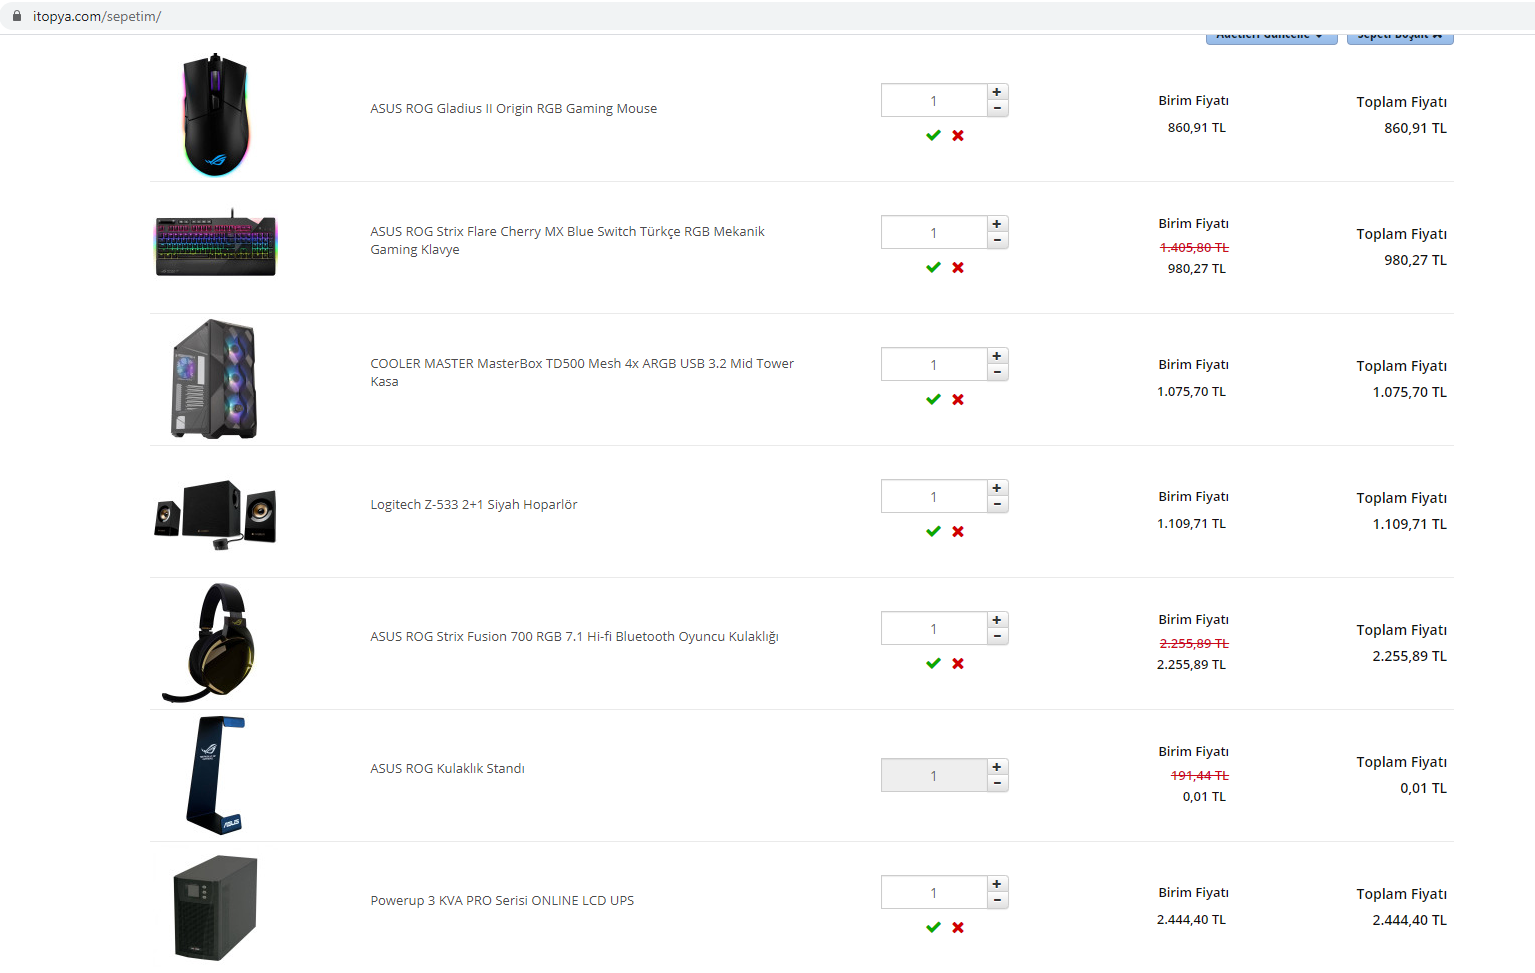
Task: Delete the Cooler Master case using red X
Action: (958, 400)
